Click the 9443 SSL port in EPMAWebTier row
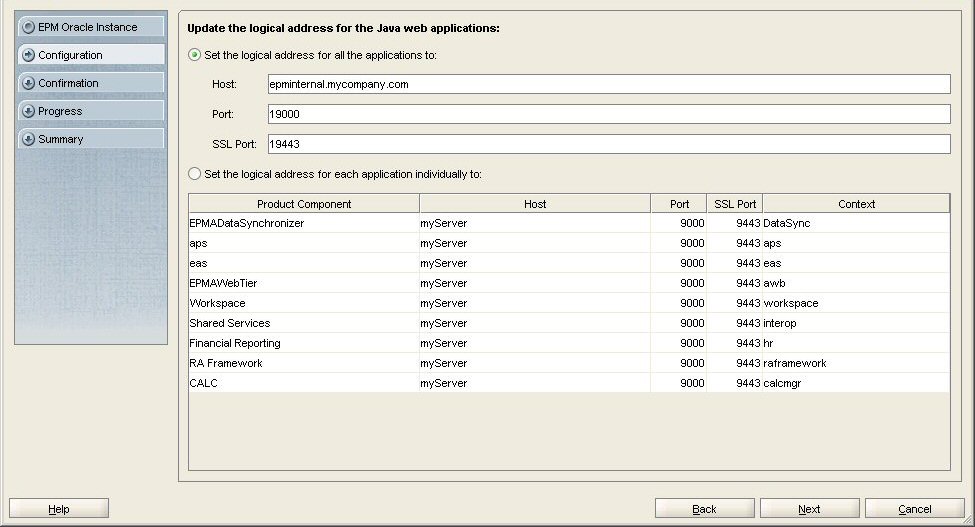 tap(735, 283)
